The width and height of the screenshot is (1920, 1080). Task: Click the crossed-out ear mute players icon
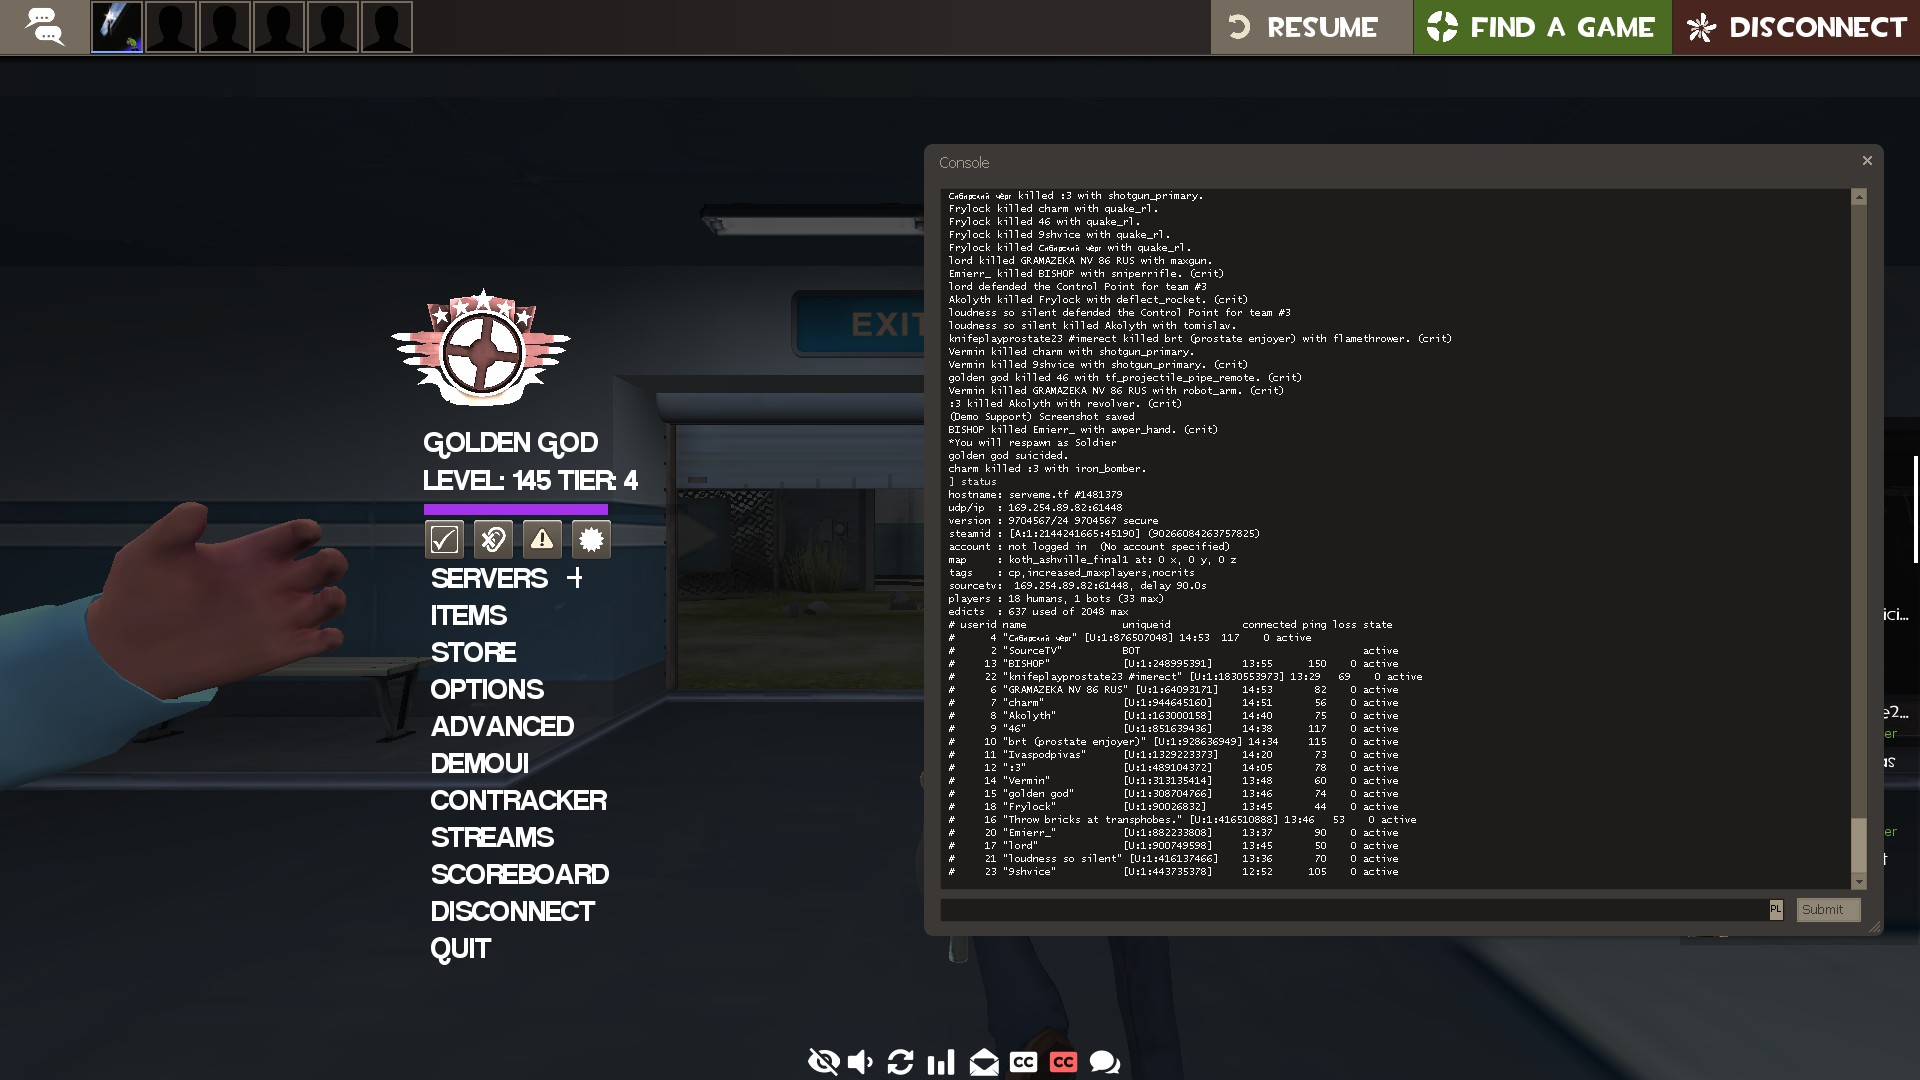[x=493, y=540]
